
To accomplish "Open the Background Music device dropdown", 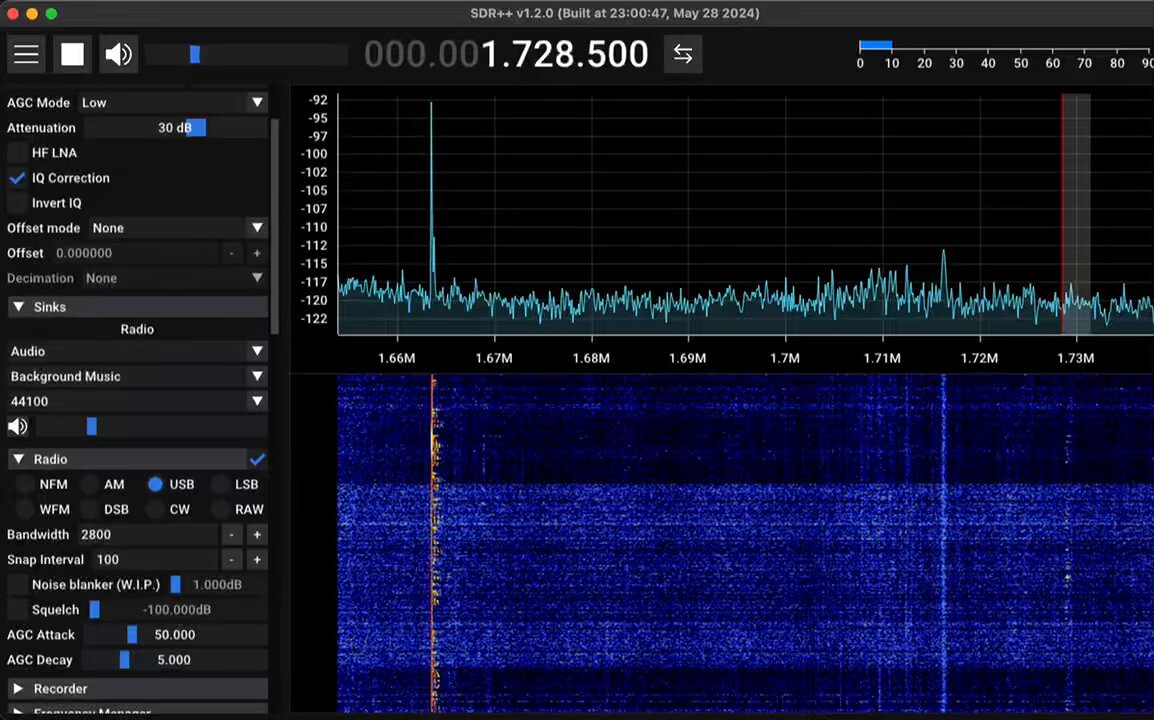I will (138, 376).
